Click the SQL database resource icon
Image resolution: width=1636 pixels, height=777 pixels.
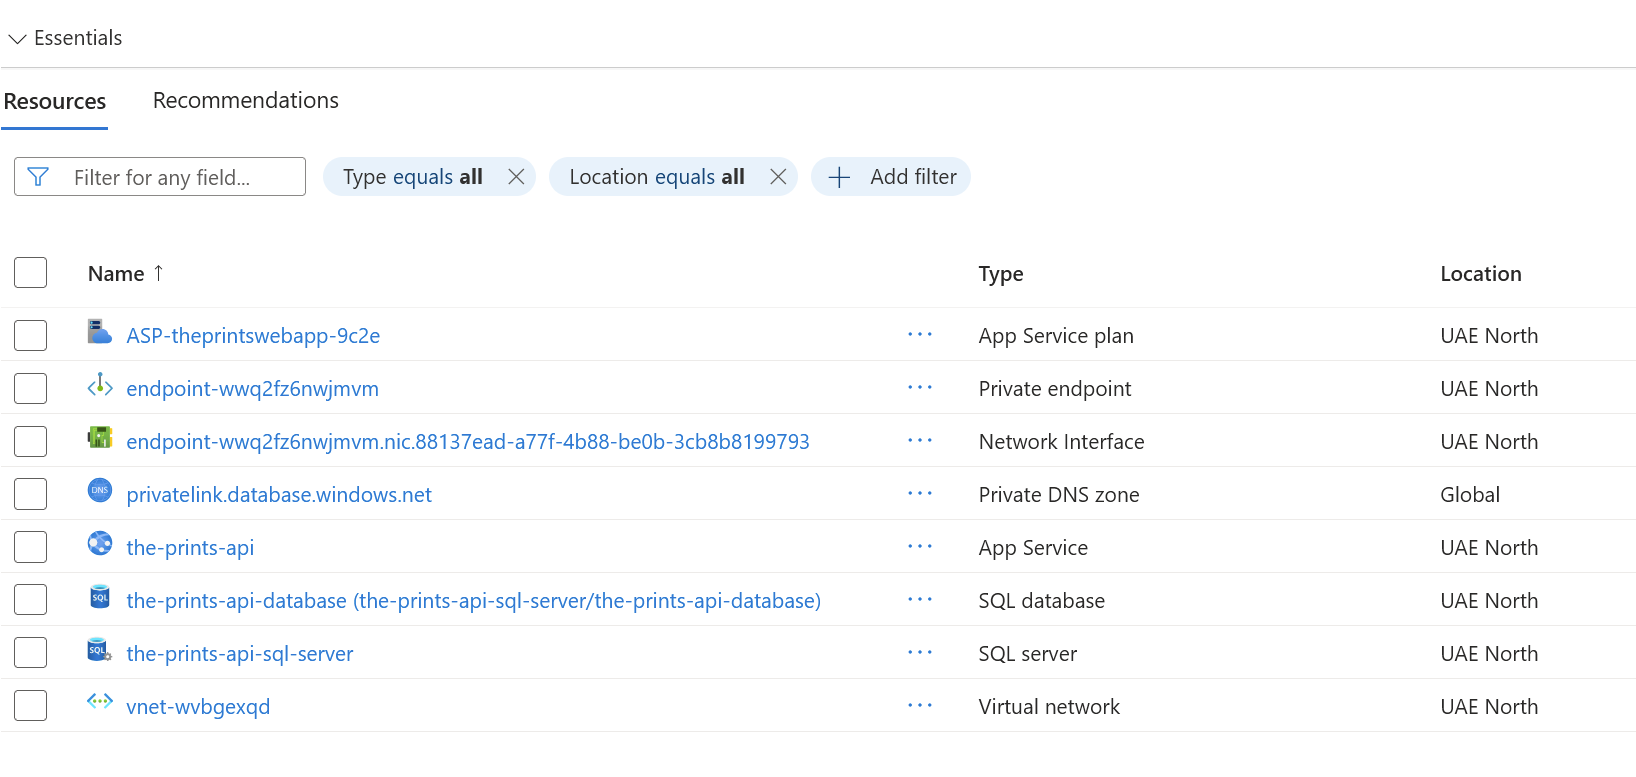pos(99,597)
